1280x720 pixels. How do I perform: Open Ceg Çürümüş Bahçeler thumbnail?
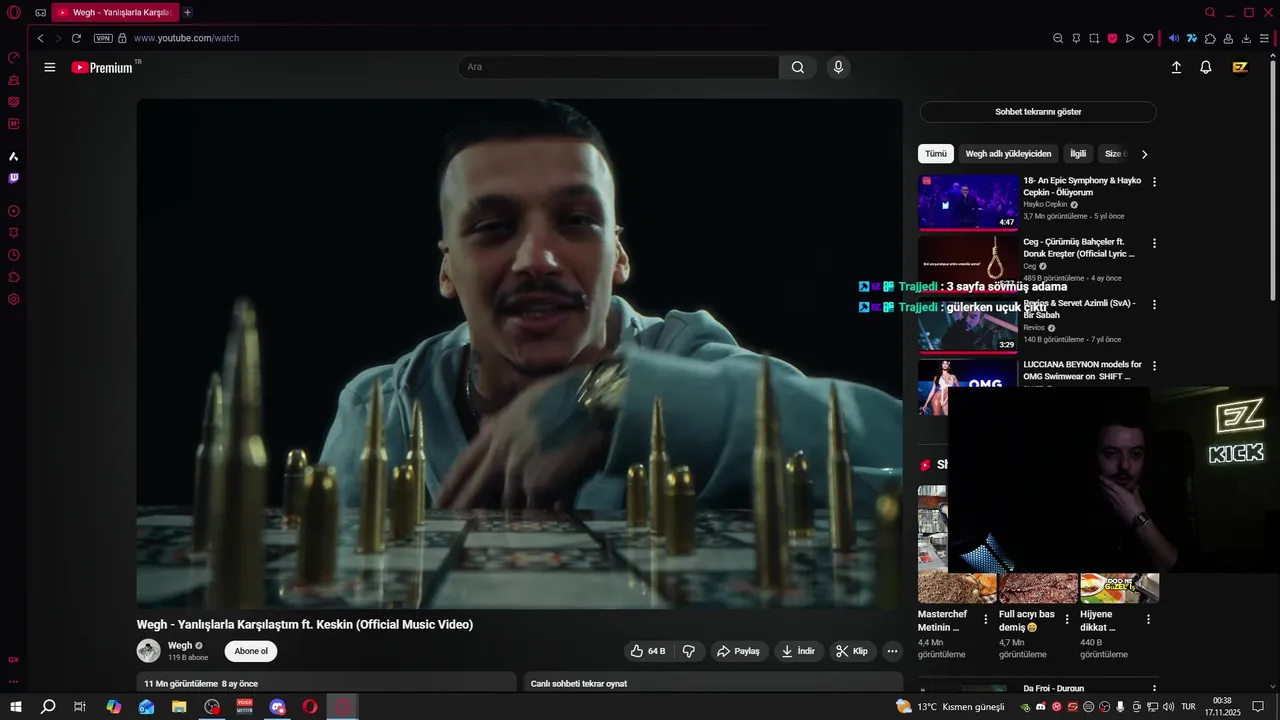click(x=968, y=263)
